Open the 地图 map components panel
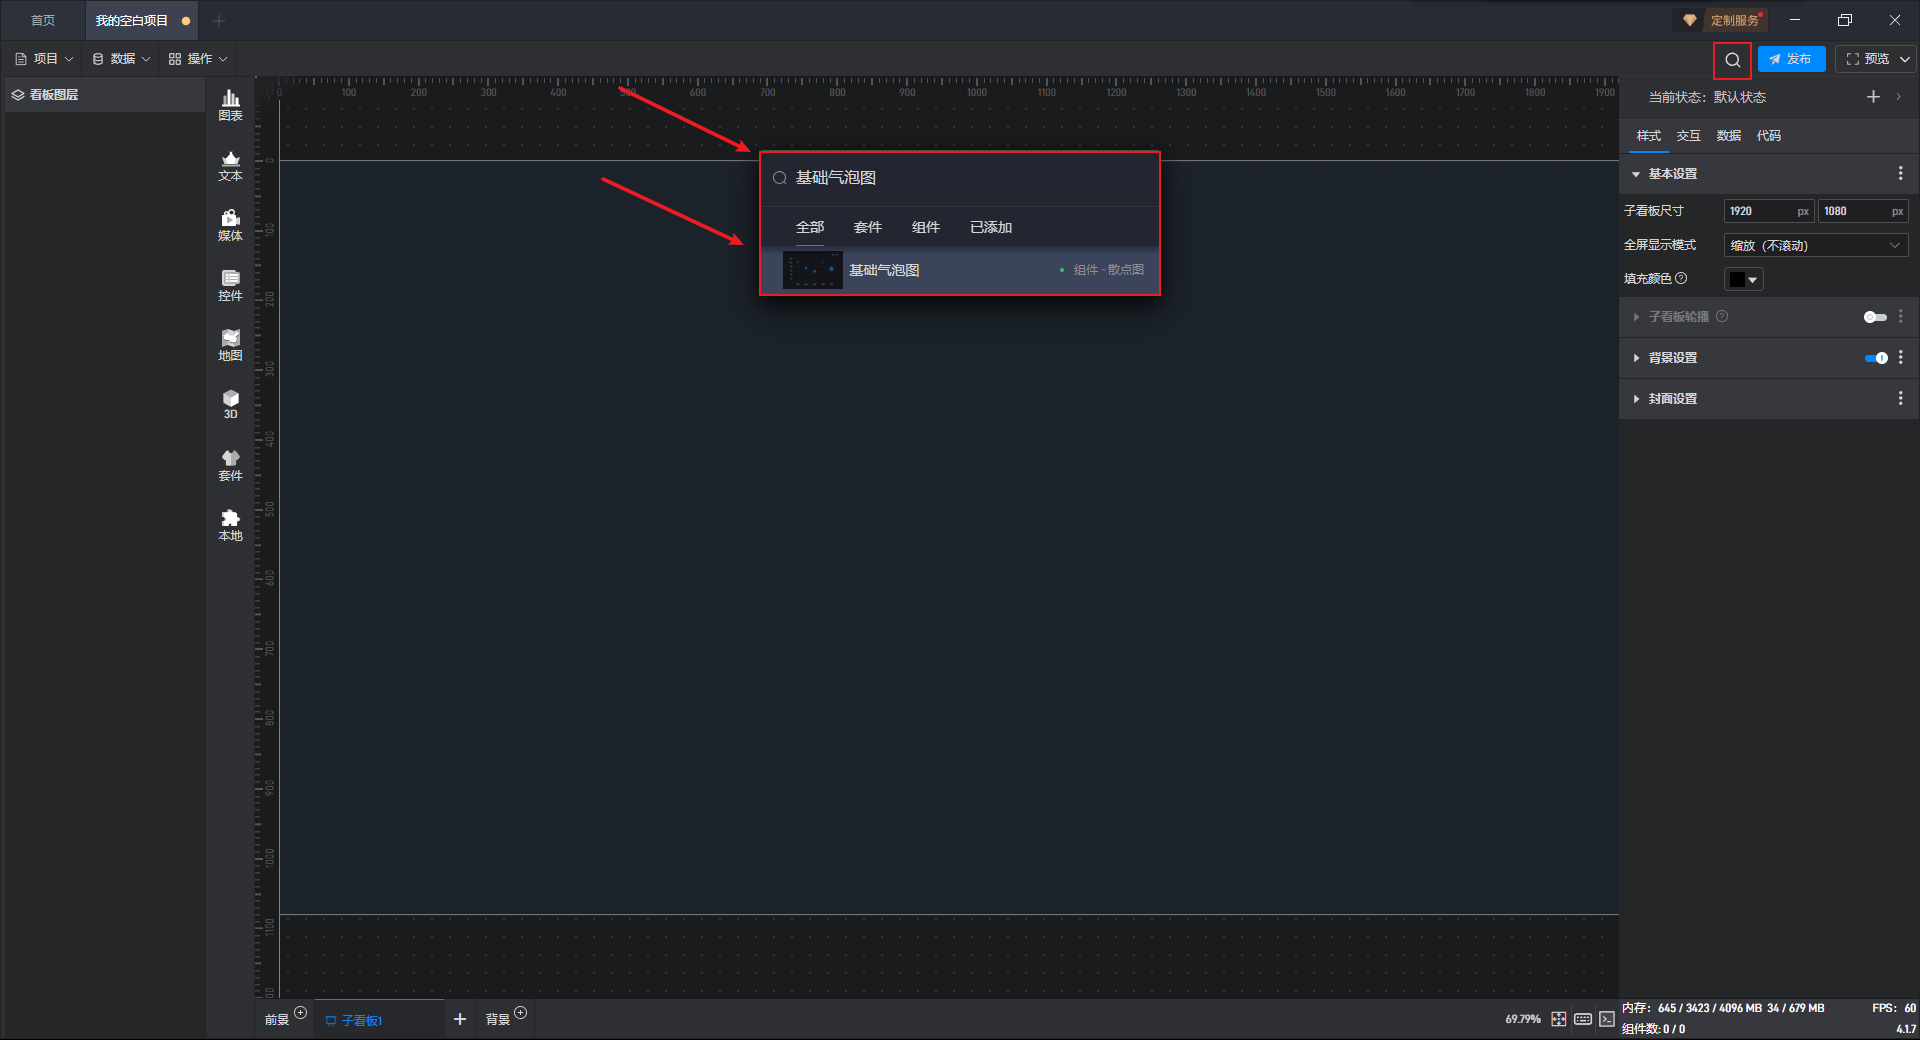The image size is (1920, 1040). pos(230,345)
